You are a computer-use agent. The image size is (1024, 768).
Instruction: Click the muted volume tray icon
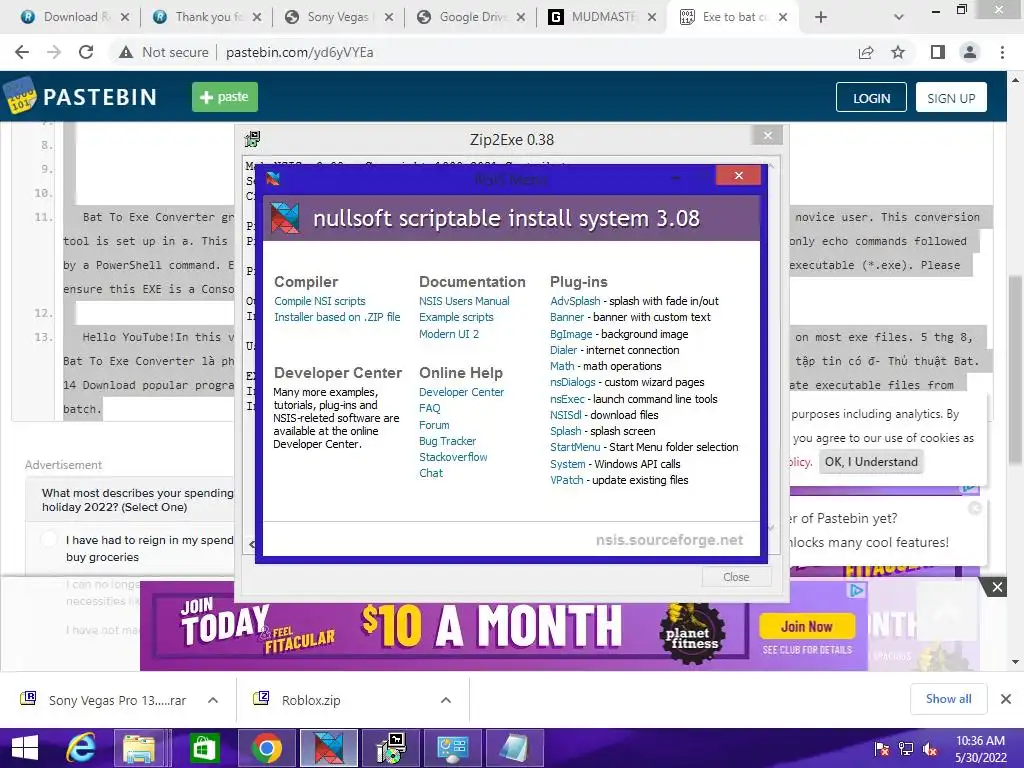pyautogui.click(x=929, y=749)
